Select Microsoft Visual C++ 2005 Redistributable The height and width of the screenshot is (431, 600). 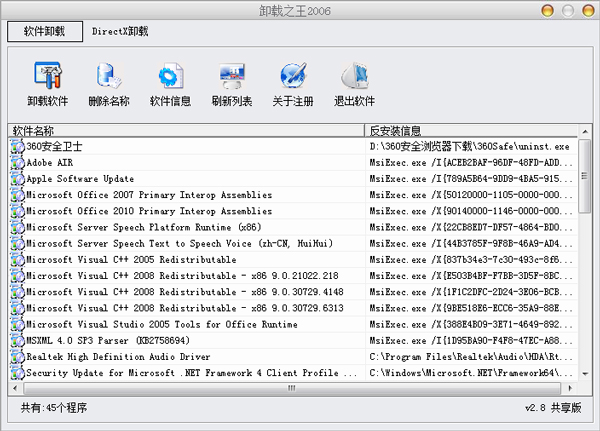[131, 260]
